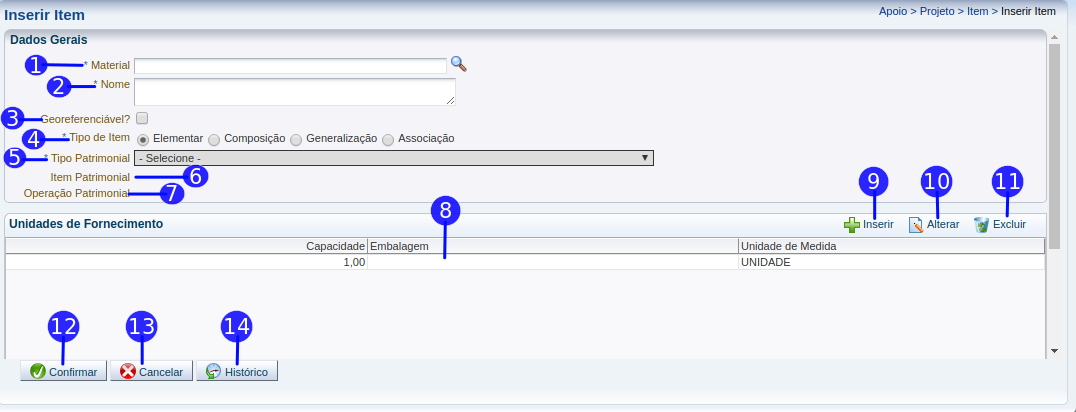Focus the Material text field
The image size is (1076, 412).
pyautogui.click(x=290, y=66)
